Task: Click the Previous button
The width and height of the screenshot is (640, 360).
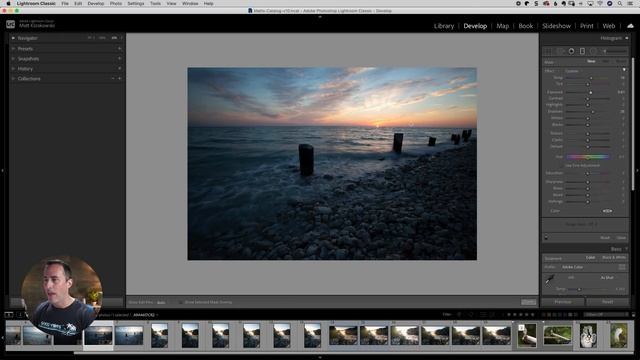Action: click(x=563, y=302)
